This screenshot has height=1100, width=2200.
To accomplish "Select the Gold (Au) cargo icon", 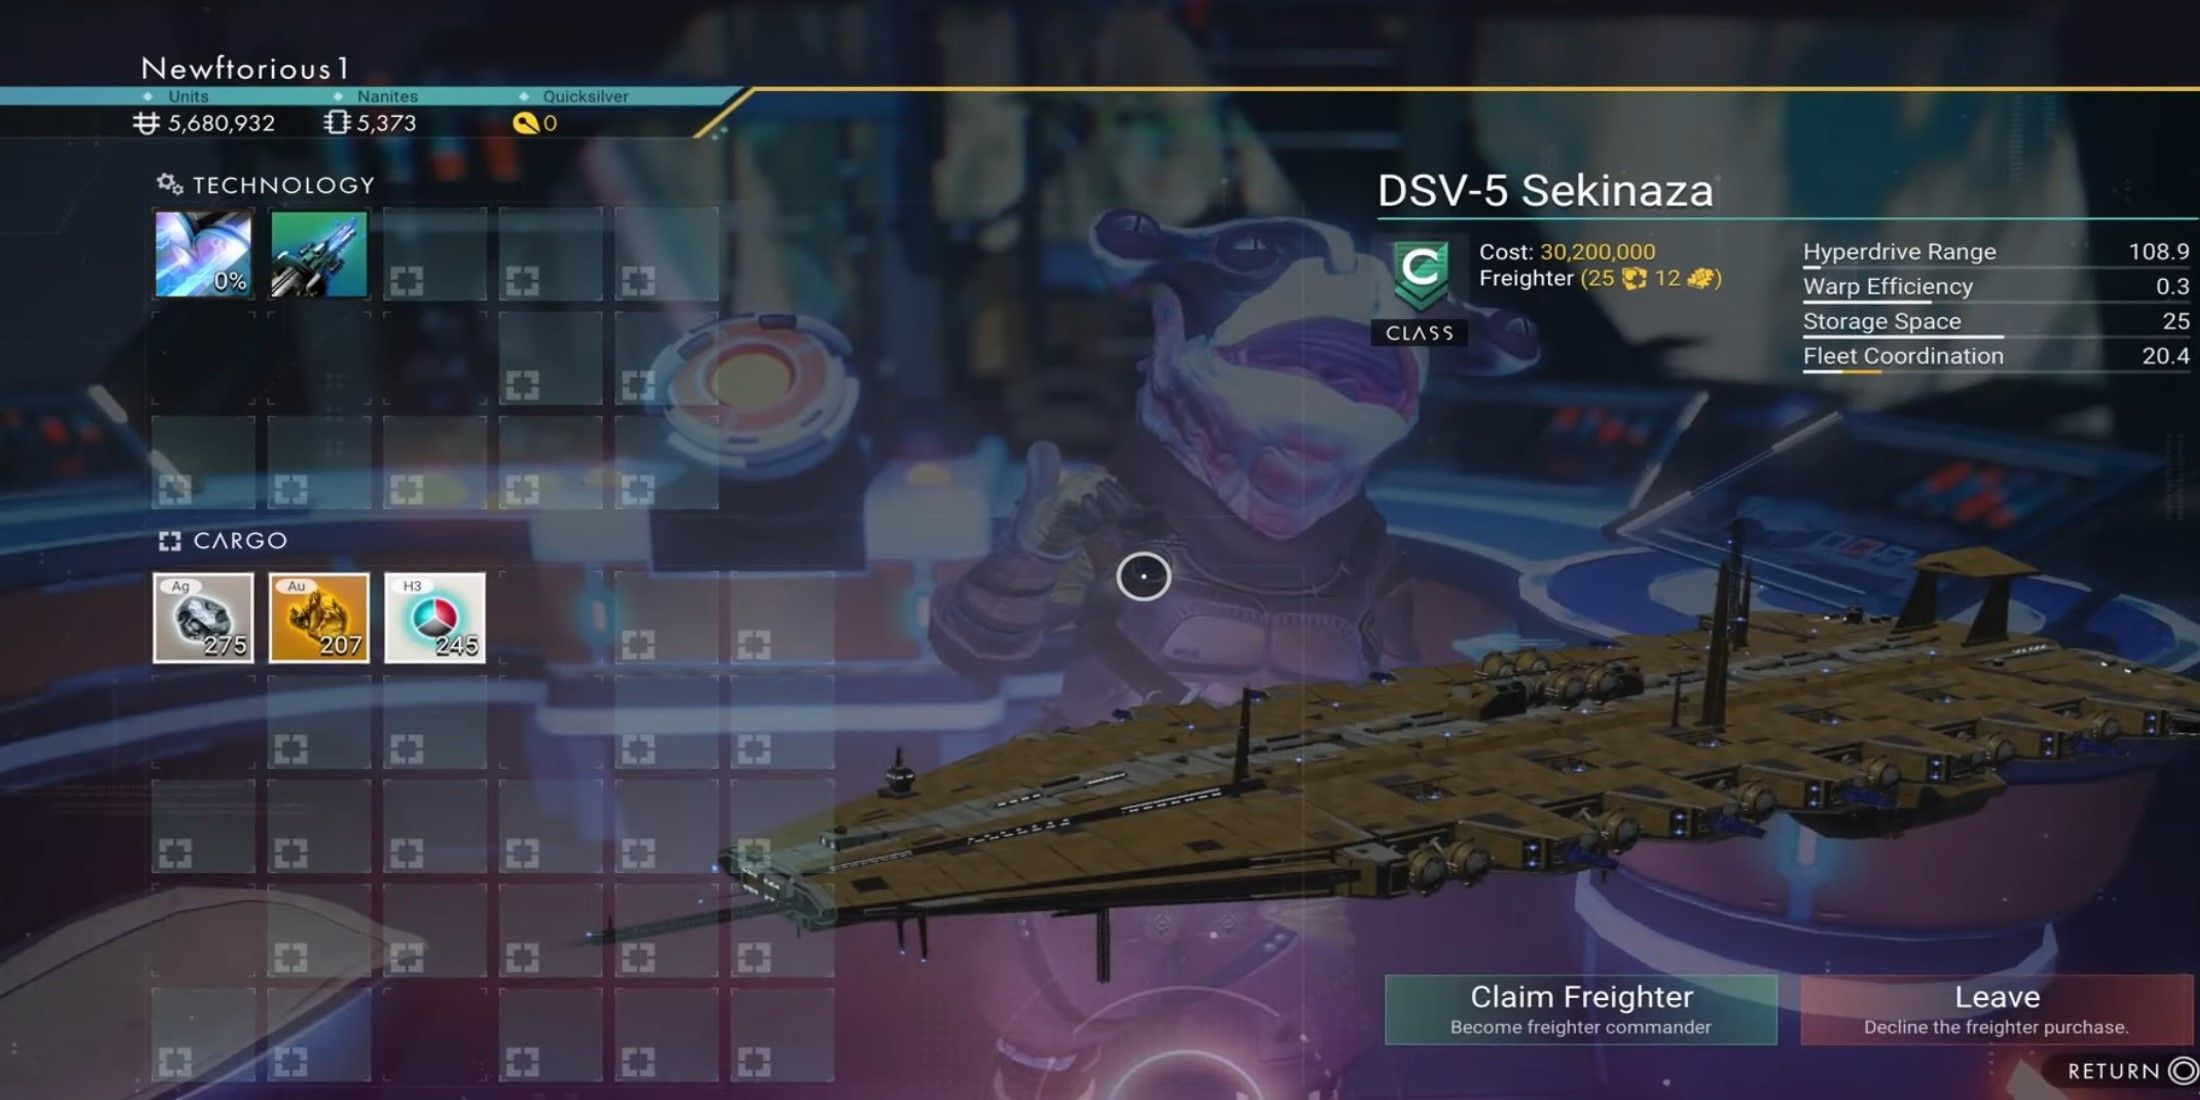I will click(x=316, y=617).
